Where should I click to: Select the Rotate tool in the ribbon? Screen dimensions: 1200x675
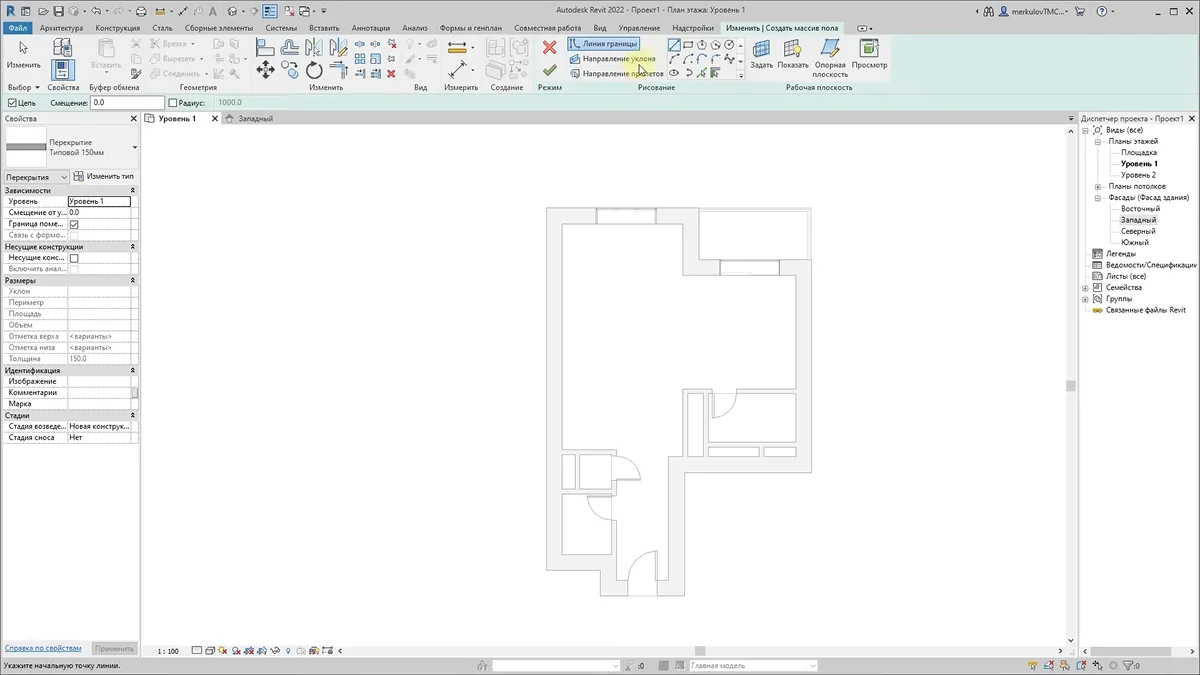(x=314, y=70)
